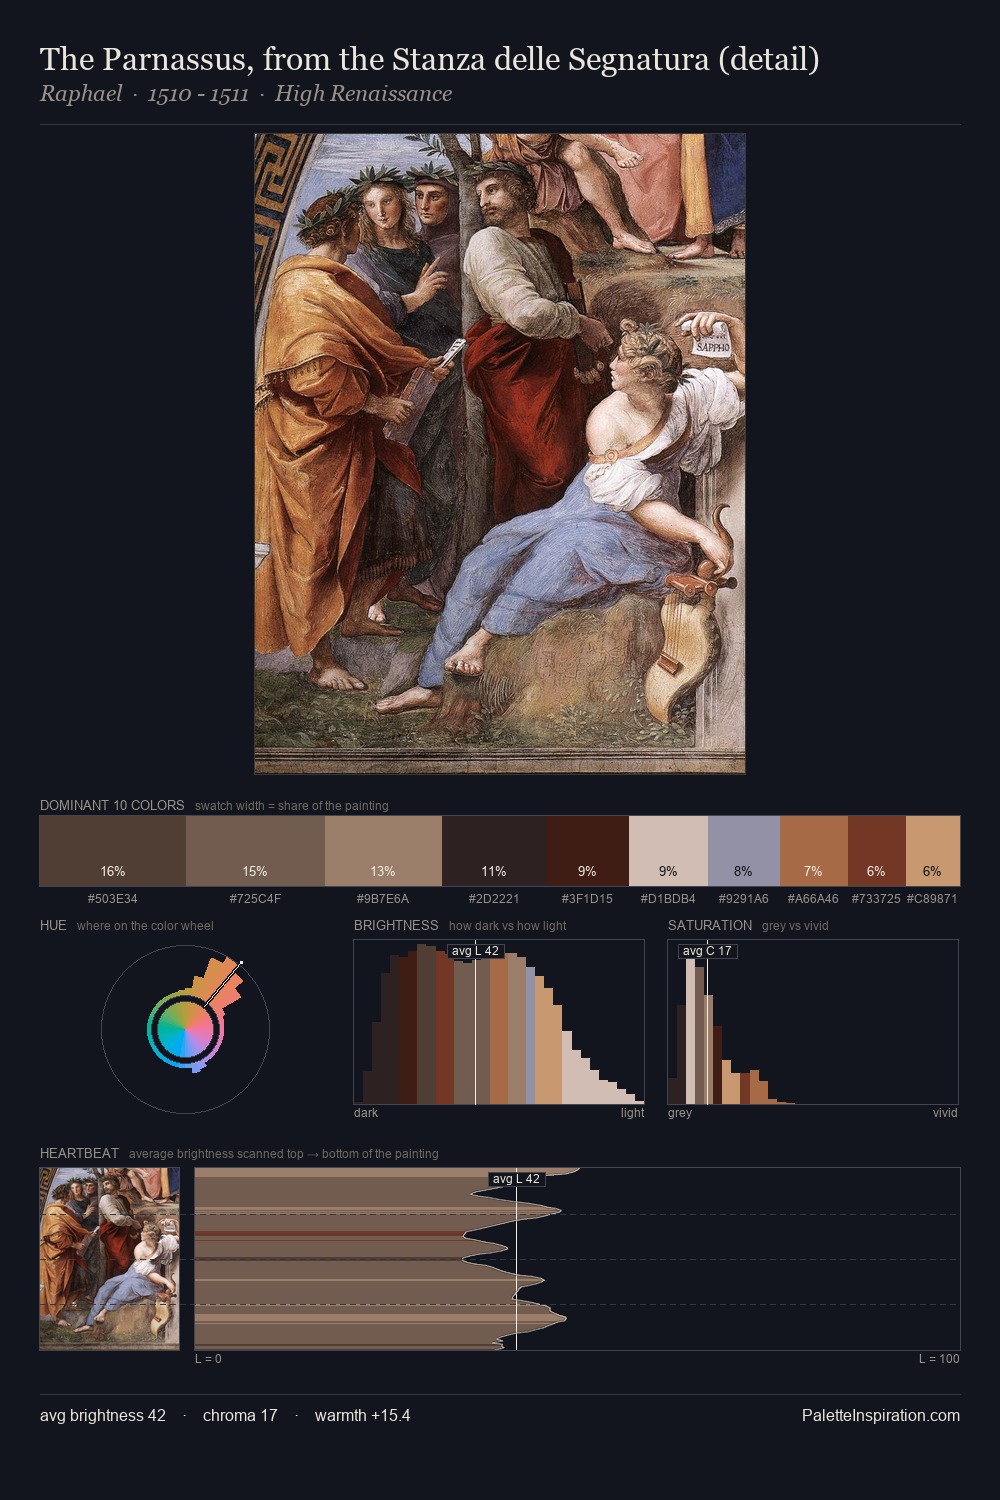Click the pale #D1BDB4 swatch

(668, 851)
